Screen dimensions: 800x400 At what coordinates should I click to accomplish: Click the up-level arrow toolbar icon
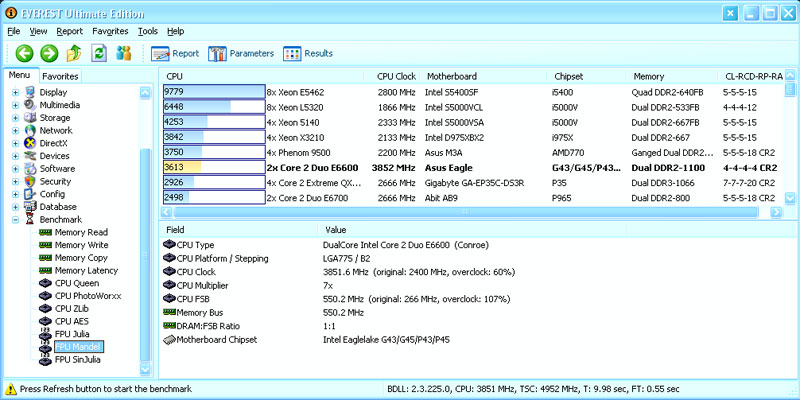[74, 53]
